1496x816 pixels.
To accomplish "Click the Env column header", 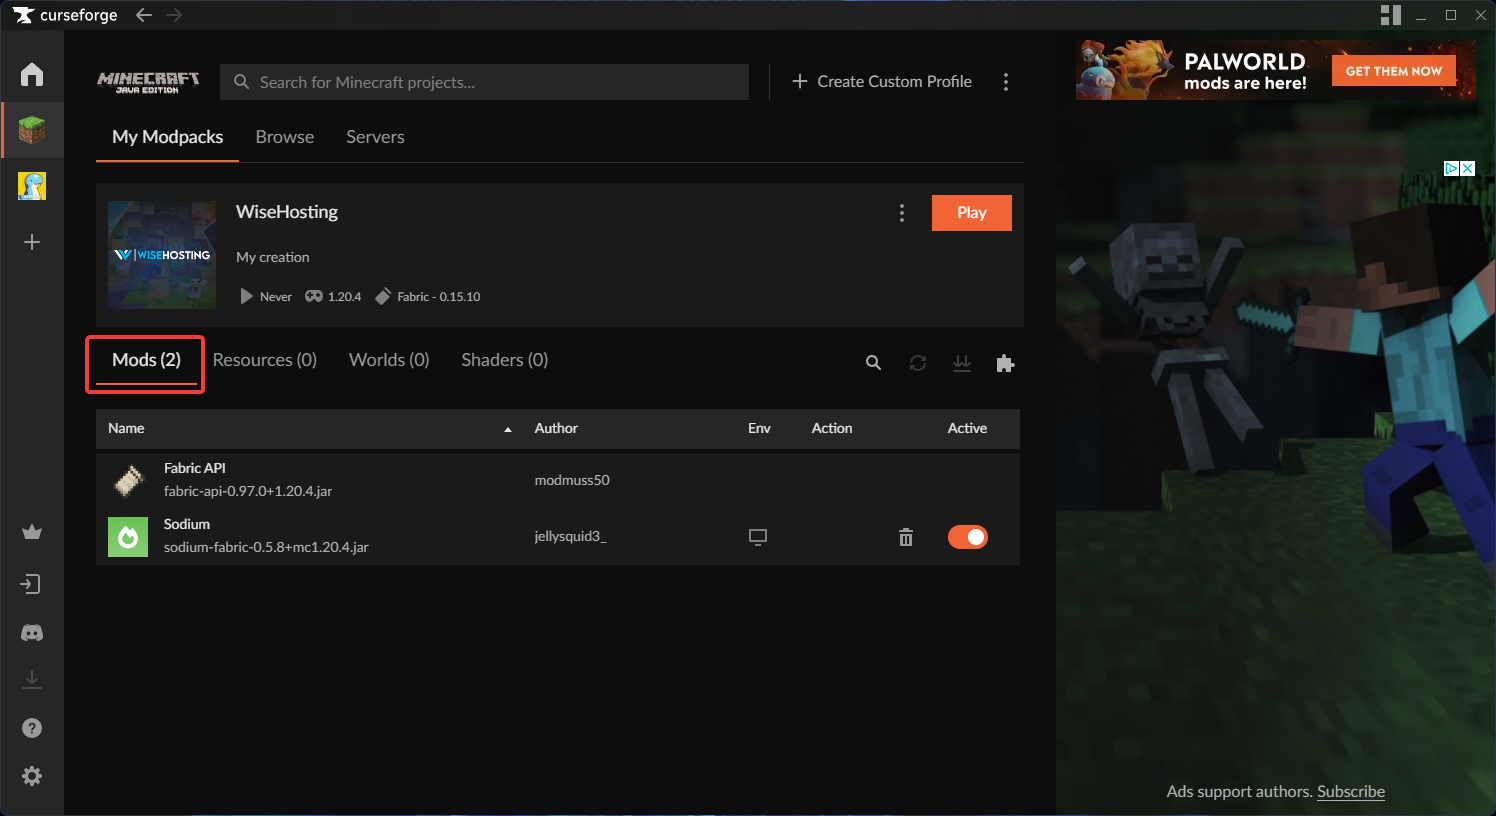I will coord(759,428).
